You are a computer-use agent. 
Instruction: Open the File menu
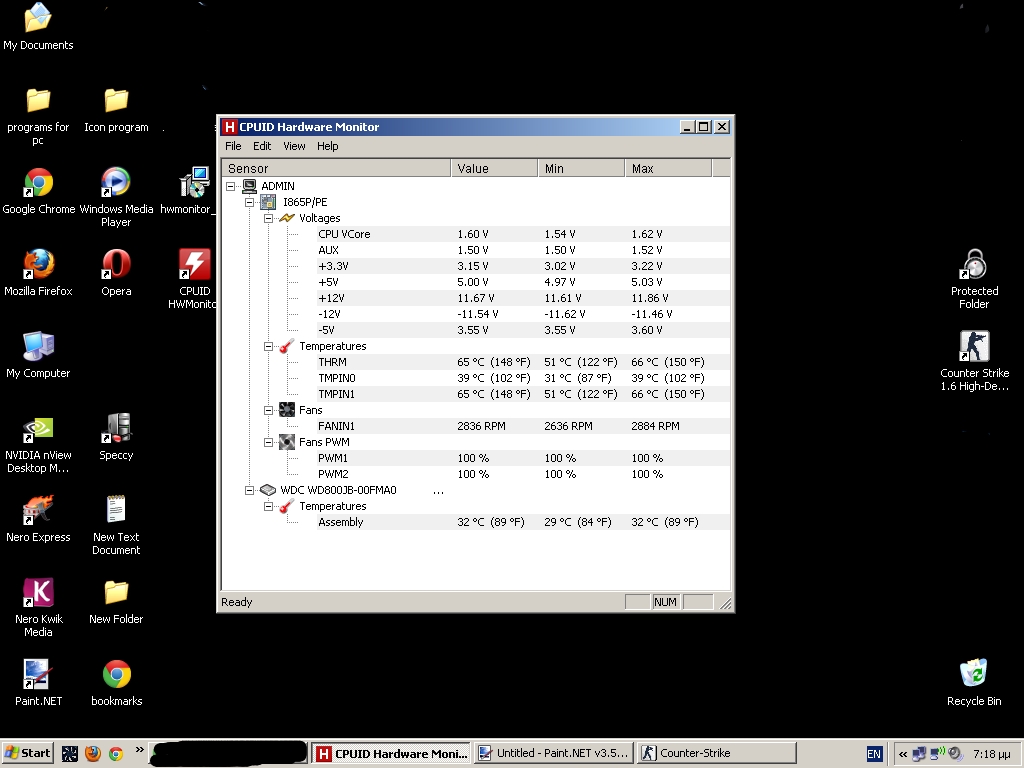[x=233, y=146]
